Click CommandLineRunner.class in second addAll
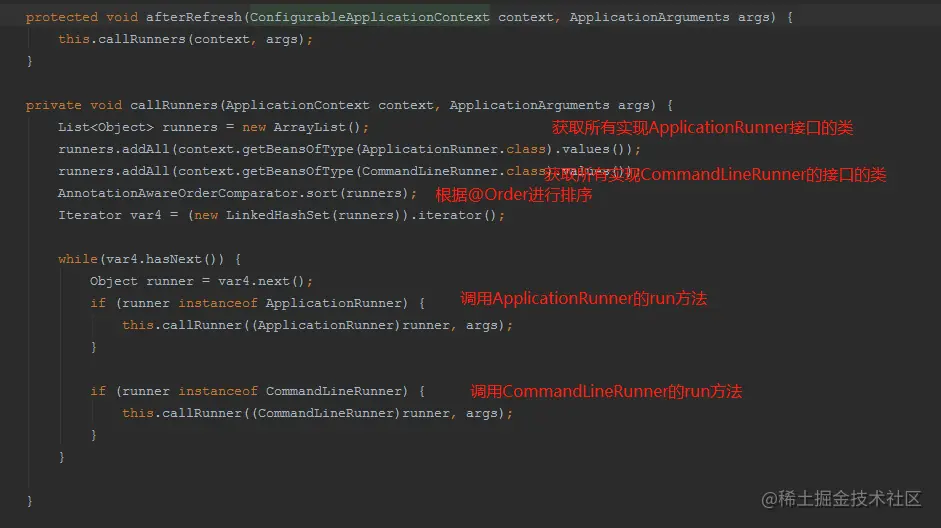Image resolution: width=941 pixels, height=528 pixels. [x=454, y=171]
